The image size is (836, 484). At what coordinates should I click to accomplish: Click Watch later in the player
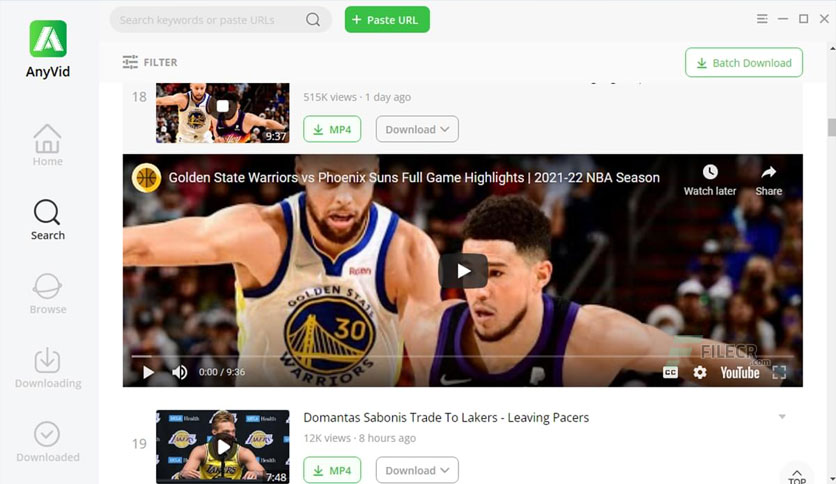click(710, 180)
